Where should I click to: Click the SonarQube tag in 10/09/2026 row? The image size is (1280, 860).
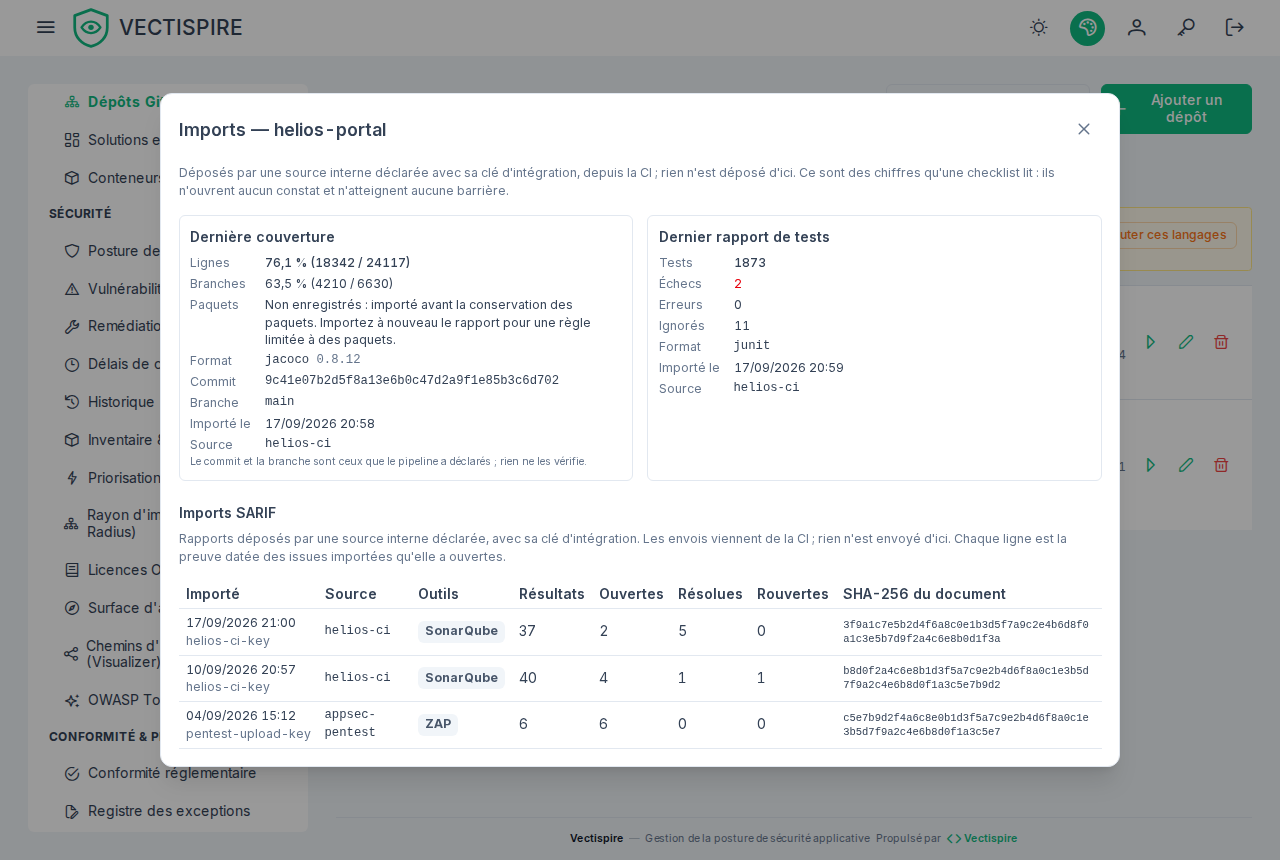pos(461,678)
